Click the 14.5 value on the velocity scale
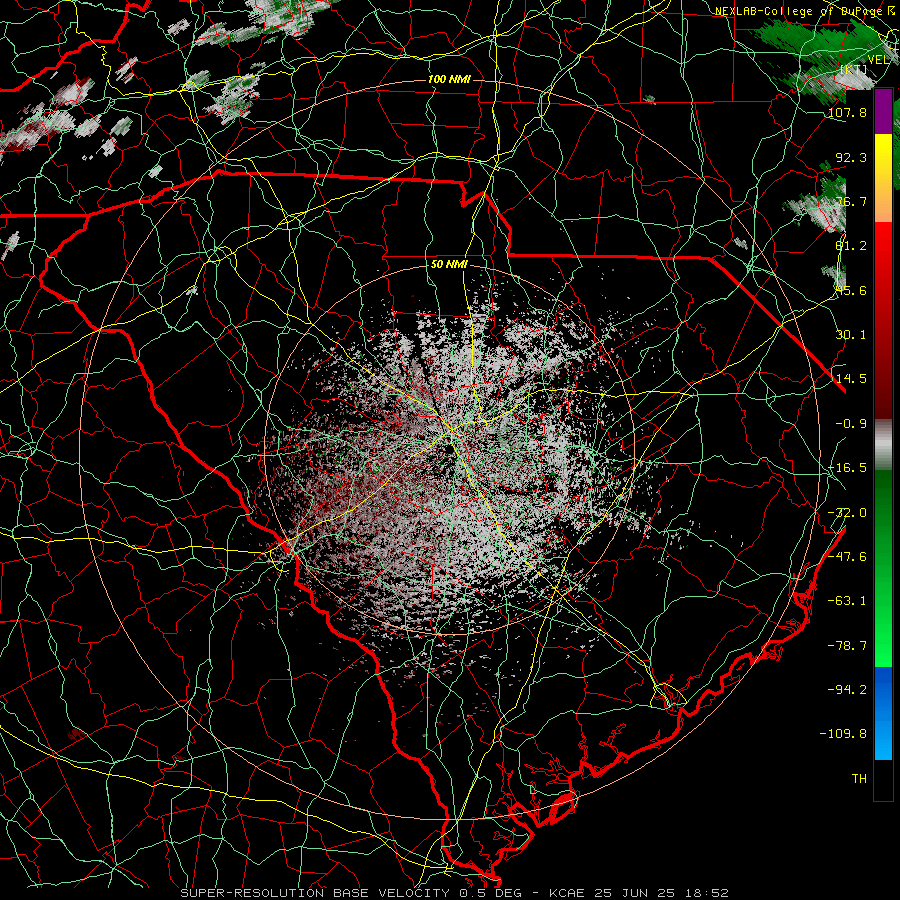This screenshot has height=900, width=900. [x=851, y=379]
